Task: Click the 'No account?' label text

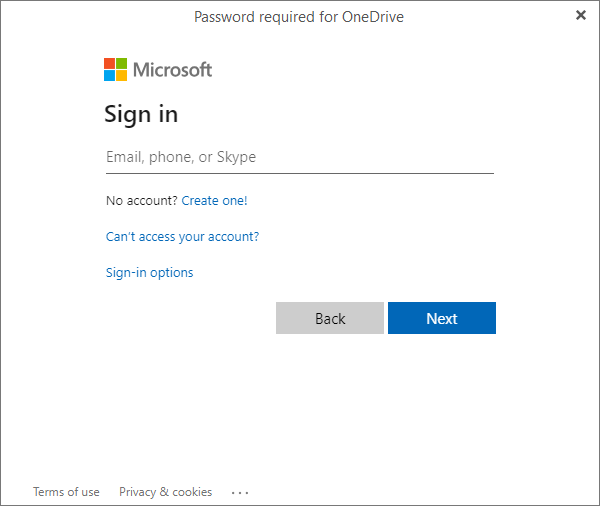Action: (x=141, y=201)
